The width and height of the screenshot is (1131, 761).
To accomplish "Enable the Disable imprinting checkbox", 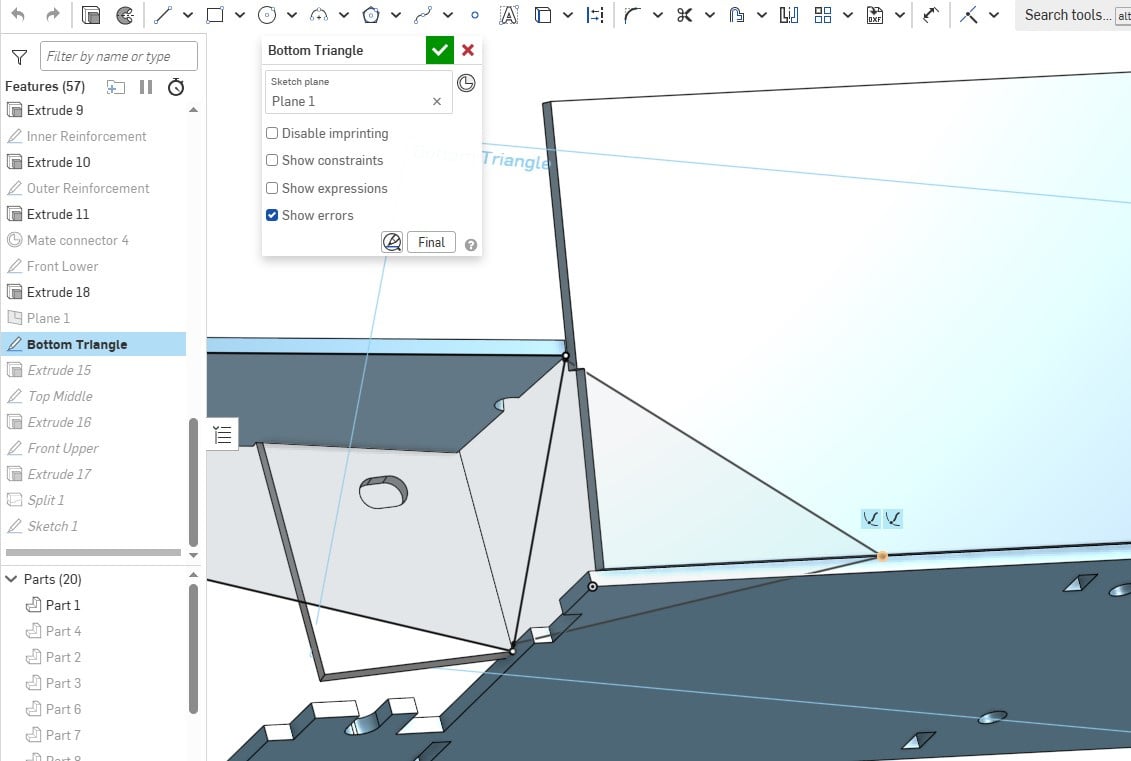I will click(x=272, y=133).
